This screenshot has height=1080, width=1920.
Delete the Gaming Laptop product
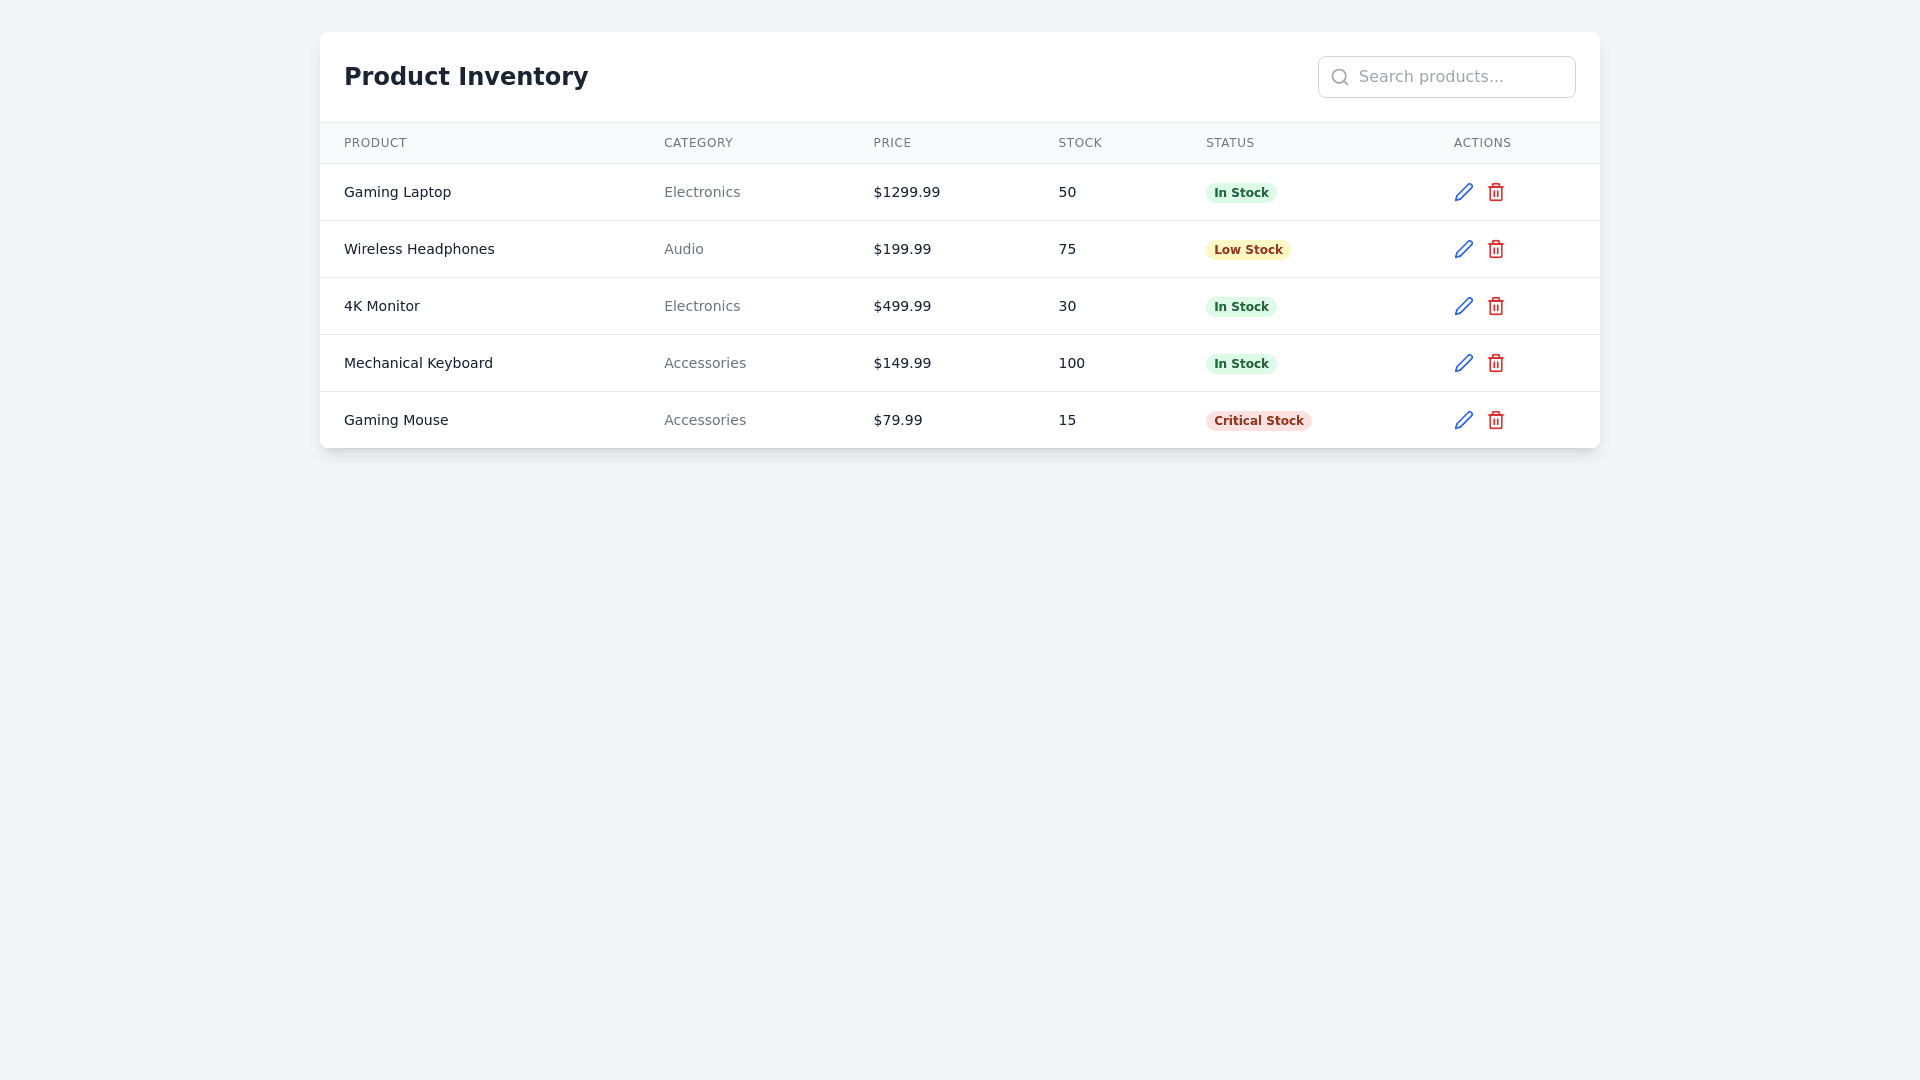(x=1496, y=192)
